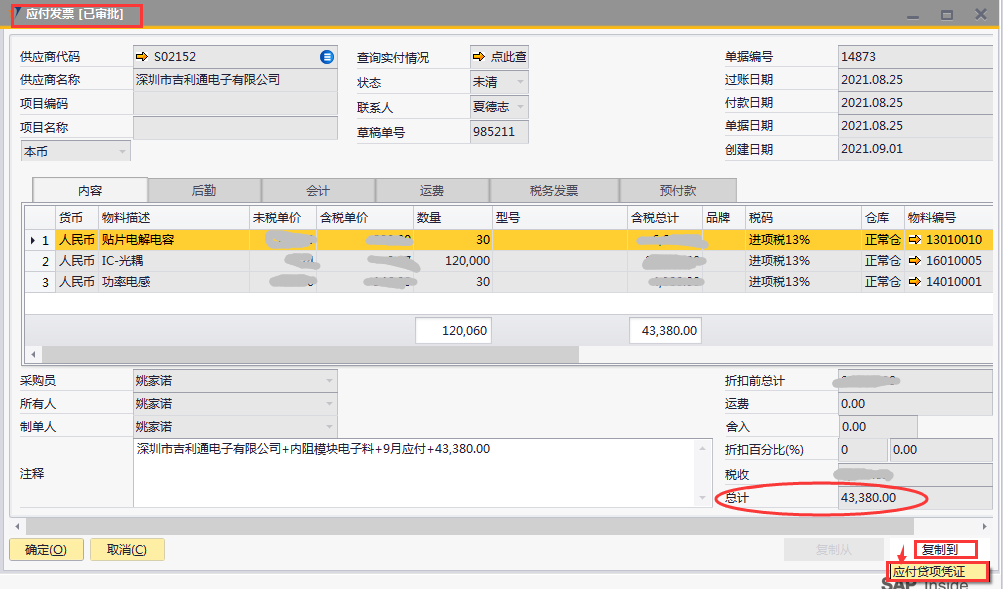Click the 取消 button
The image size is (1003, 589).
pyautogui.click(x=127, y=549)
